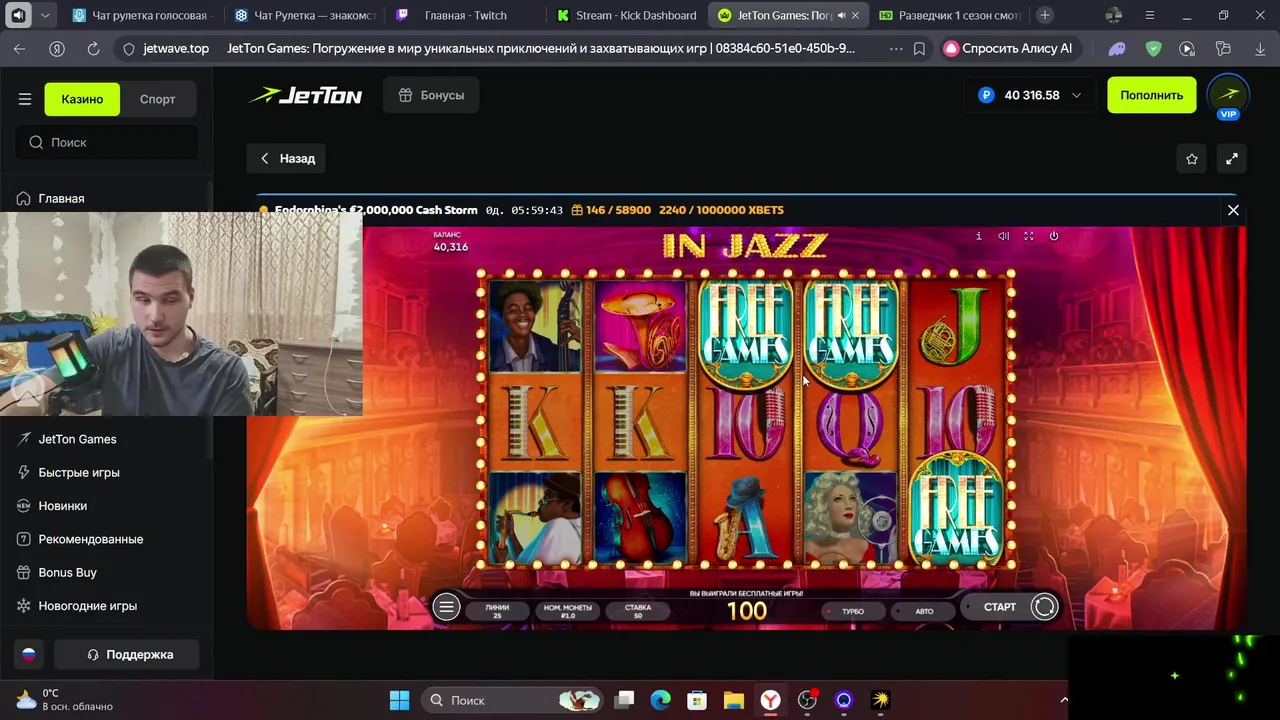Screen dimensions: 1280x720
Task: Click СТАРТ to spin the reels
Action: click(999, 607)
